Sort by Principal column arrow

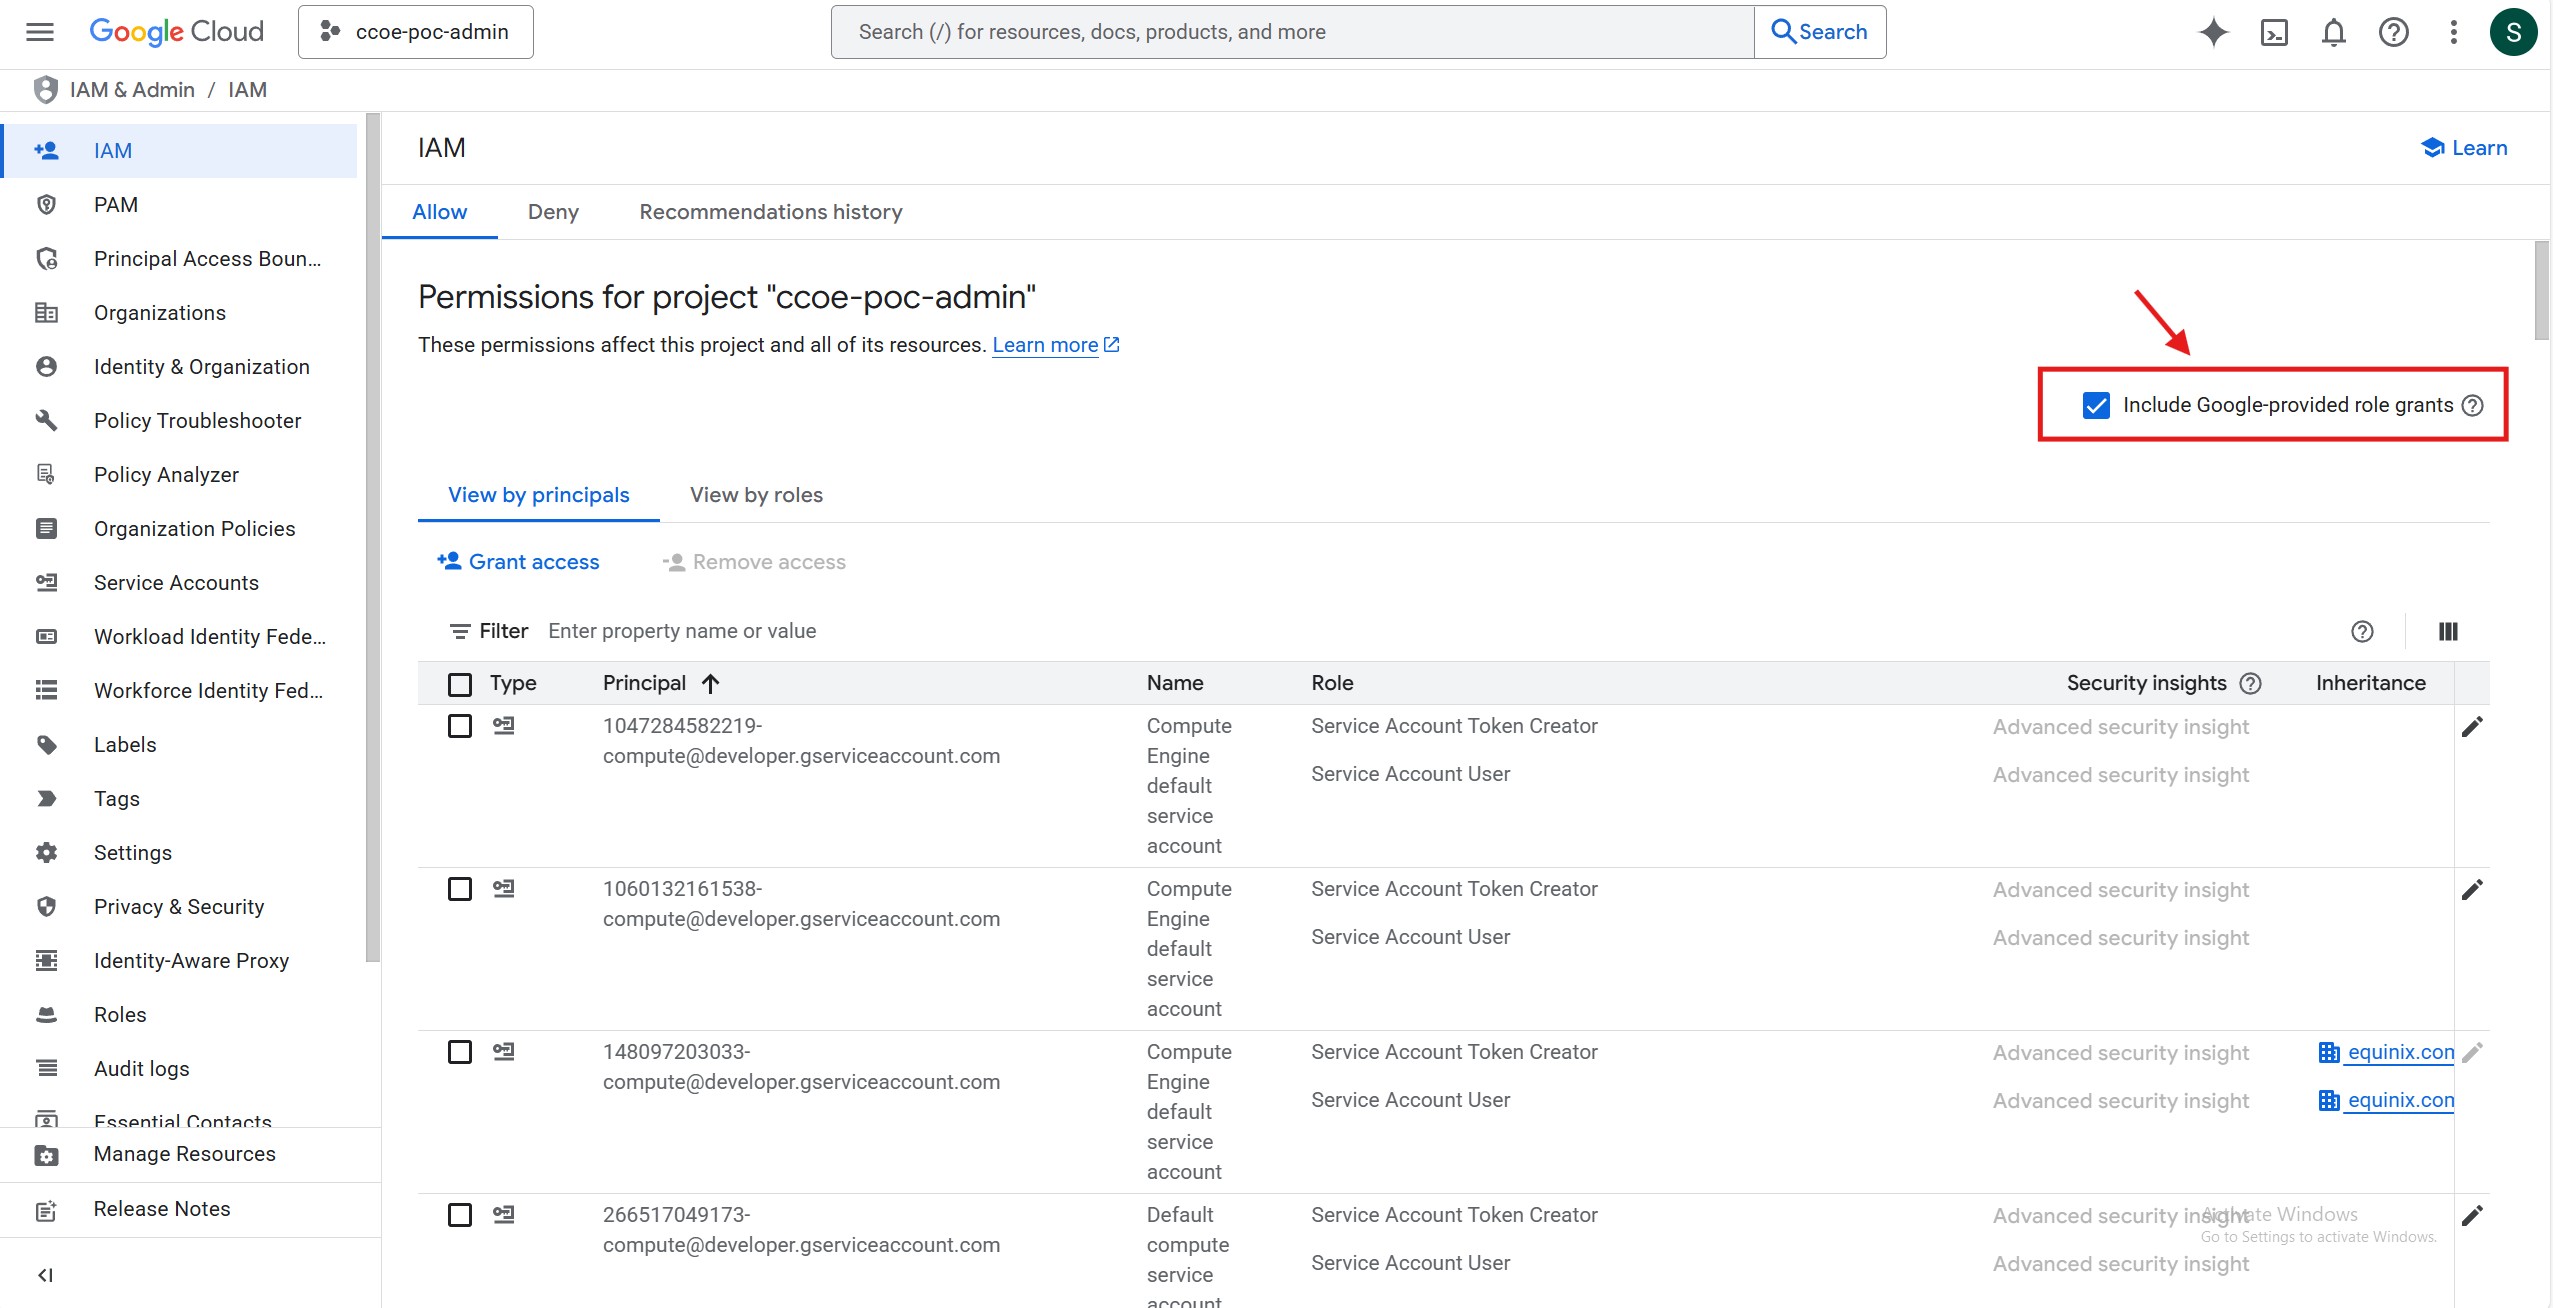coord(711,683)
